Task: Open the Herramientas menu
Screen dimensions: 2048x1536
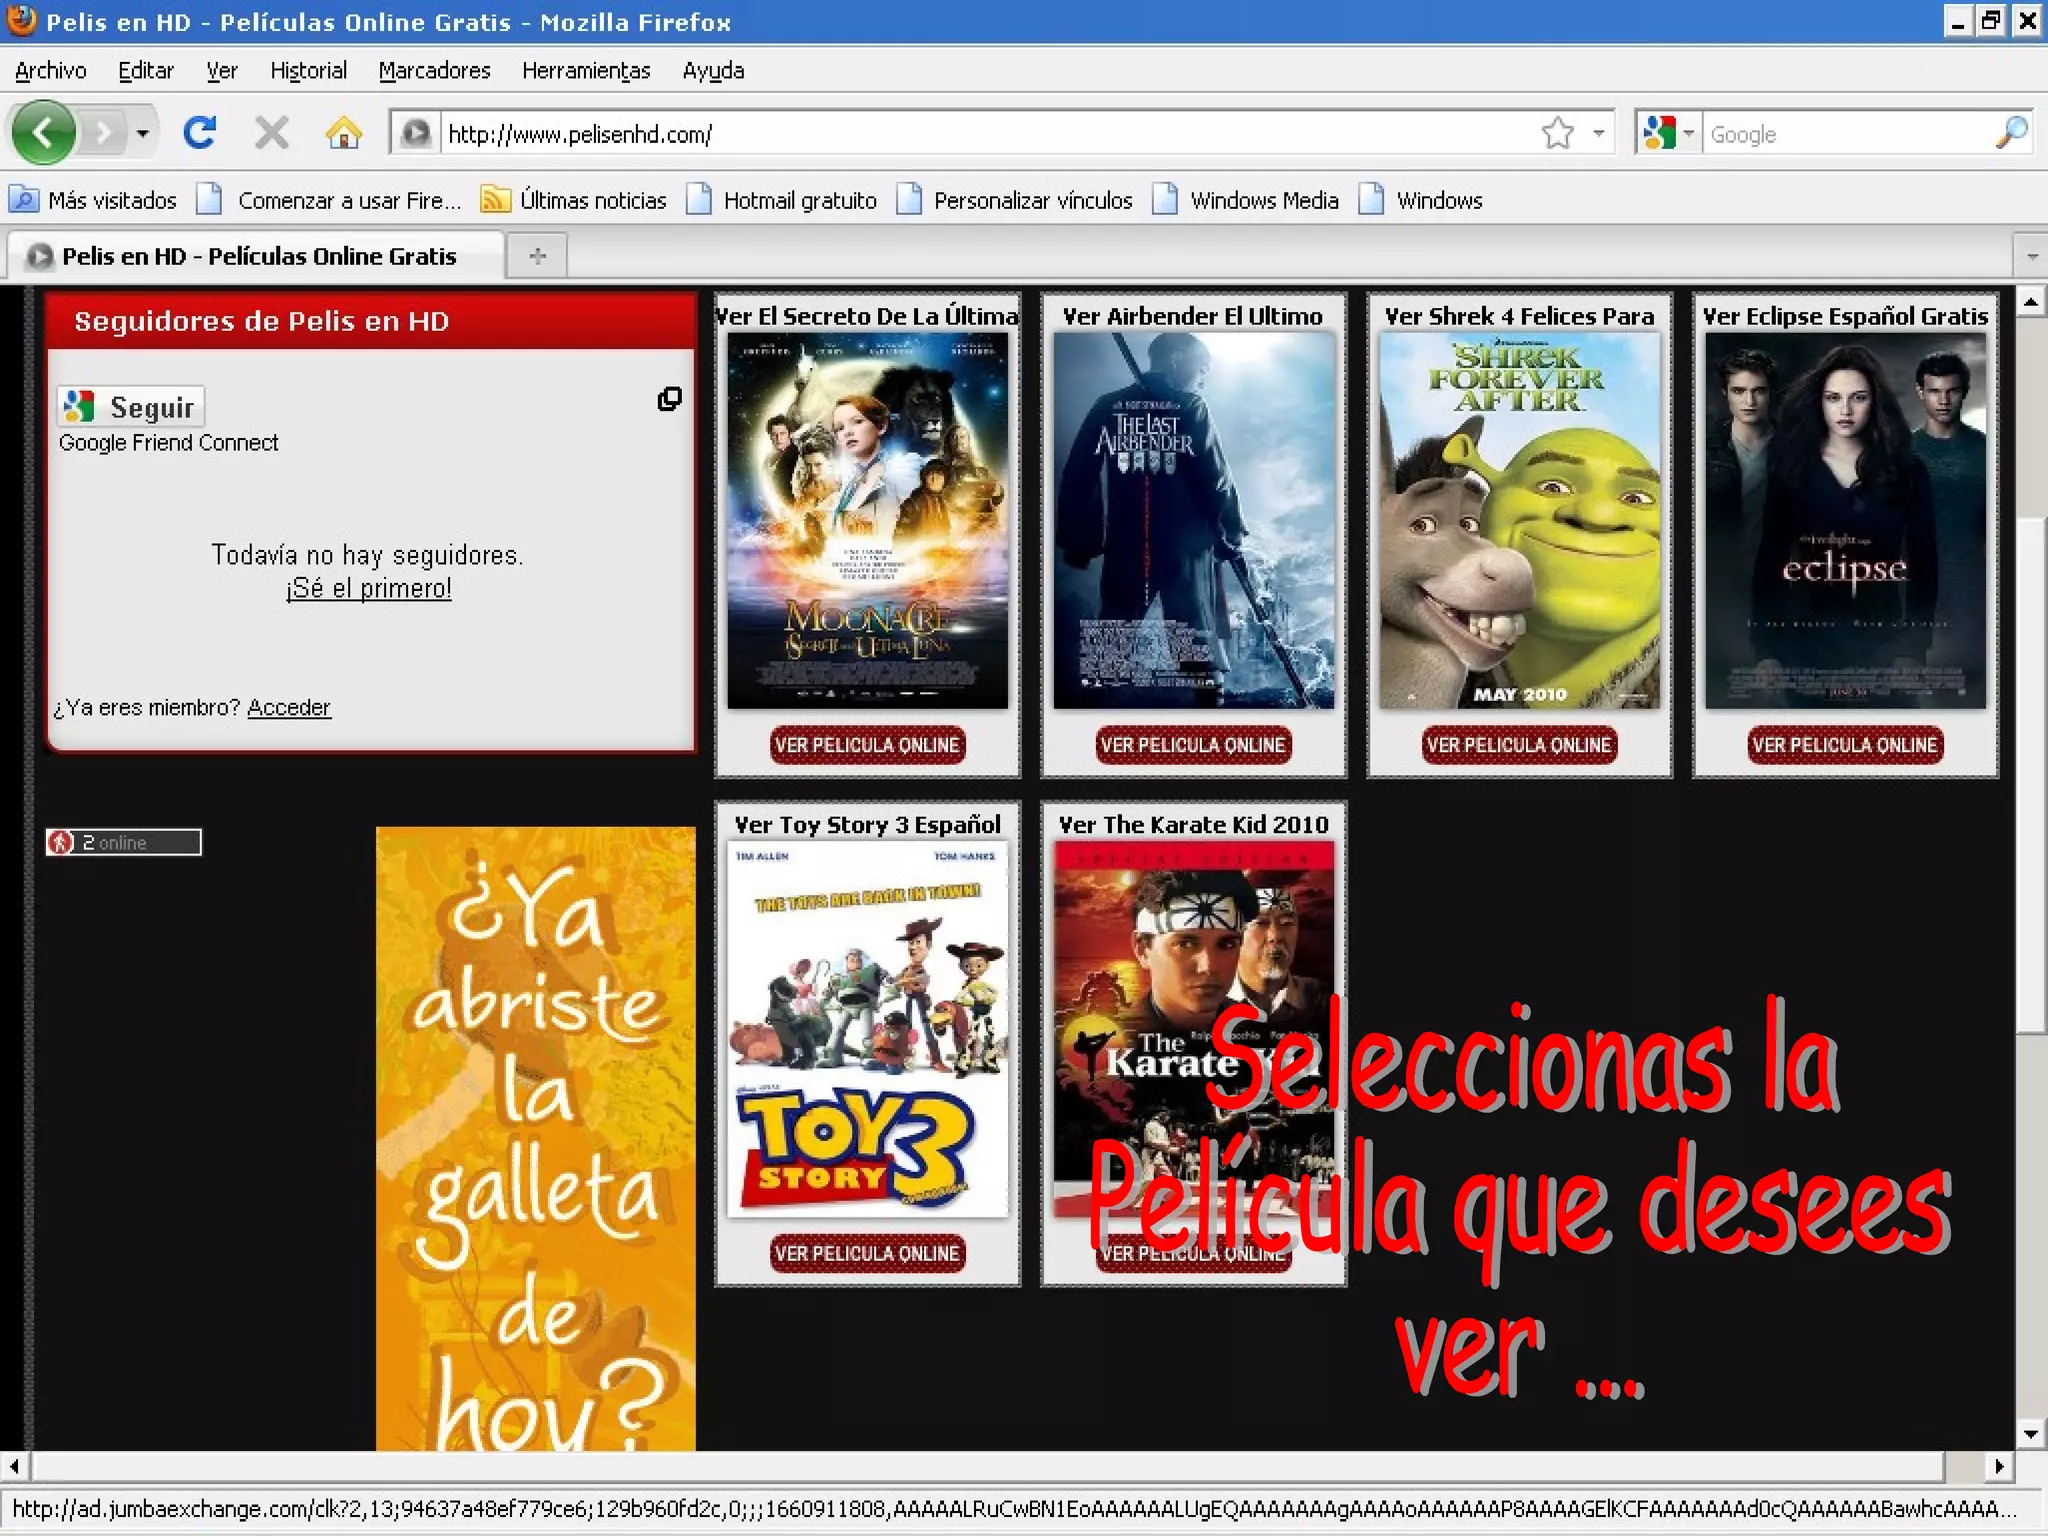Action: pyautogui.click(x=586, y=71)
